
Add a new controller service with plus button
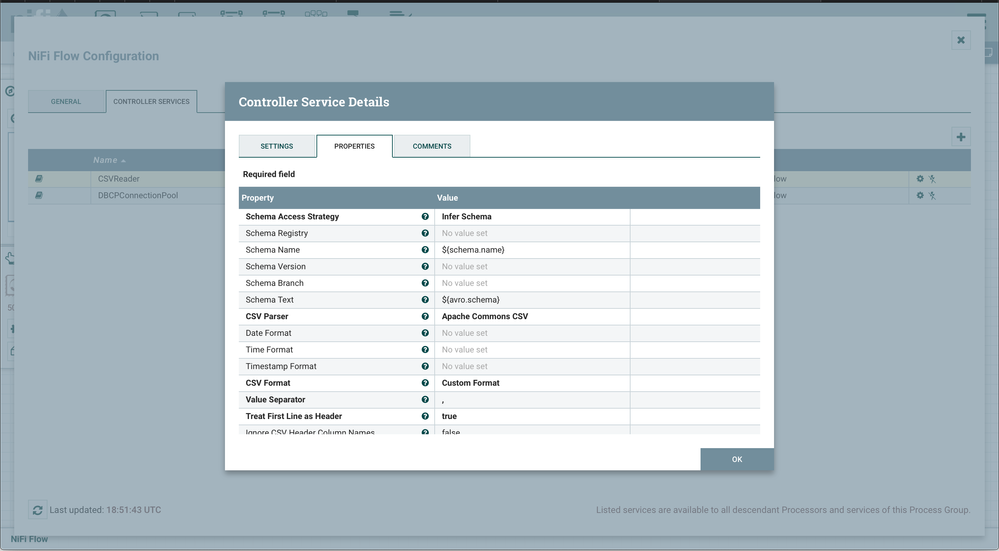coord(961,136)
